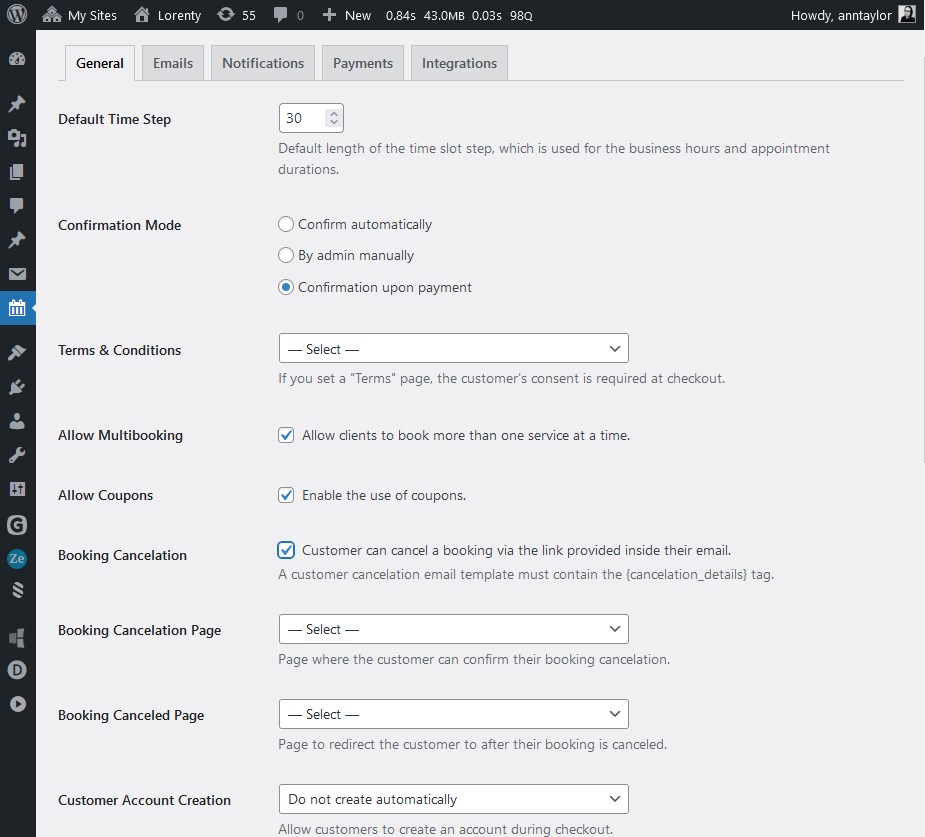Open the Tools wrench icon
The width and height of the screenshot is (925, 837).
pos(17,455)
